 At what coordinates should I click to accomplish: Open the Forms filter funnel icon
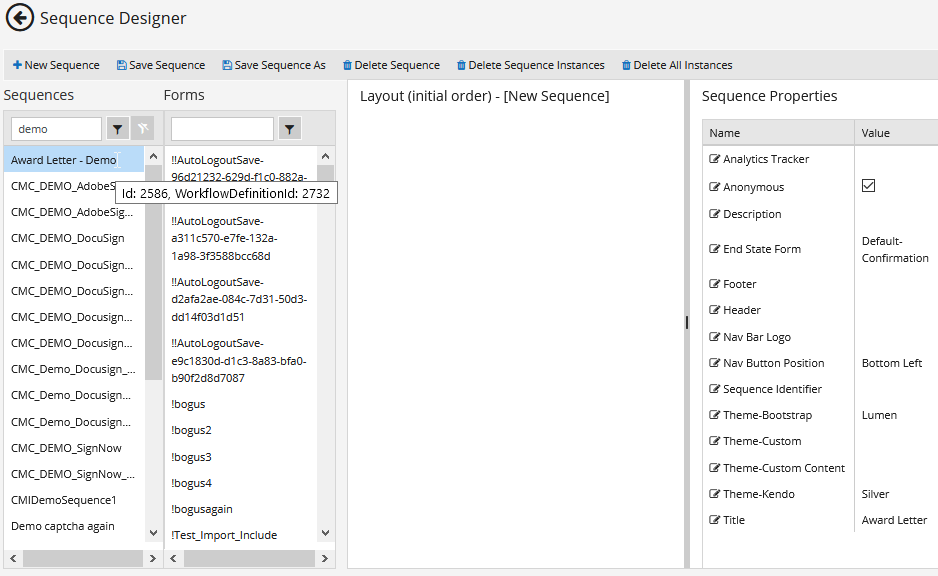tap(289, 128)
